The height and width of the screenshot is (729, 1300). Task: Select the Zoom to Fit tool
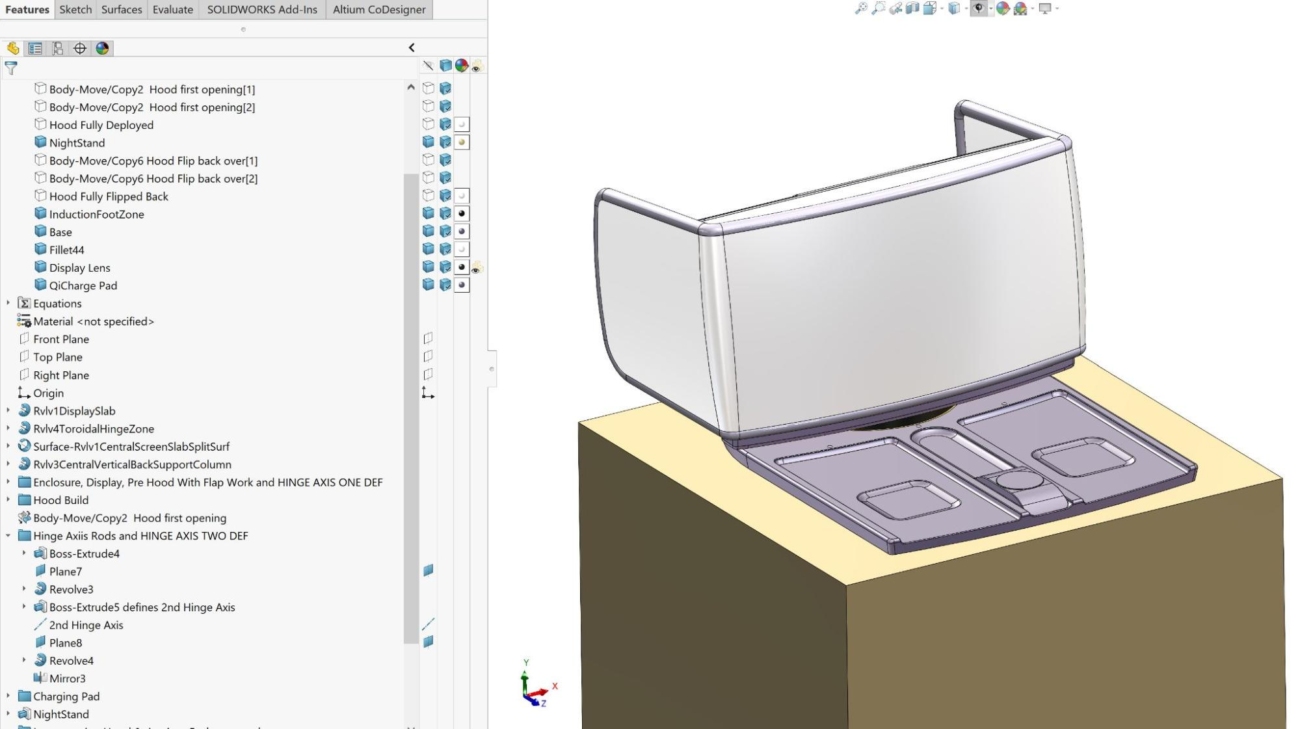[x=861, y=7]
